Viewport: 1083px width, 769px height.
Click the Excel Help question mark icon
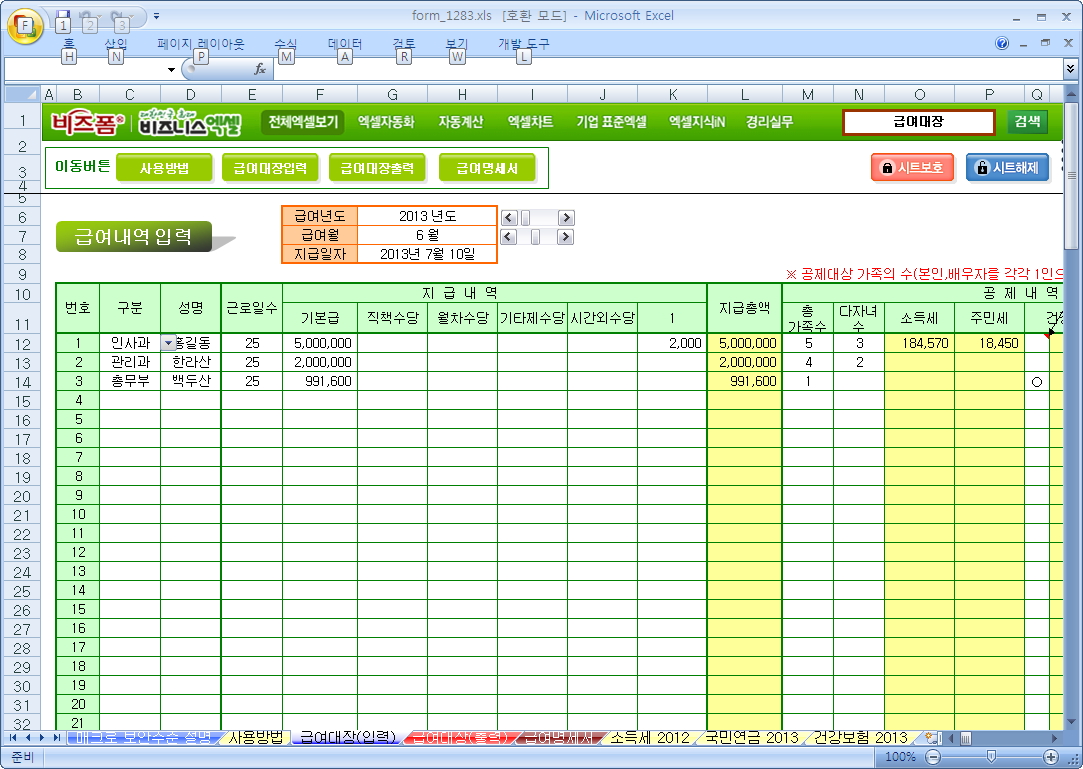(x=1002, y=44)
